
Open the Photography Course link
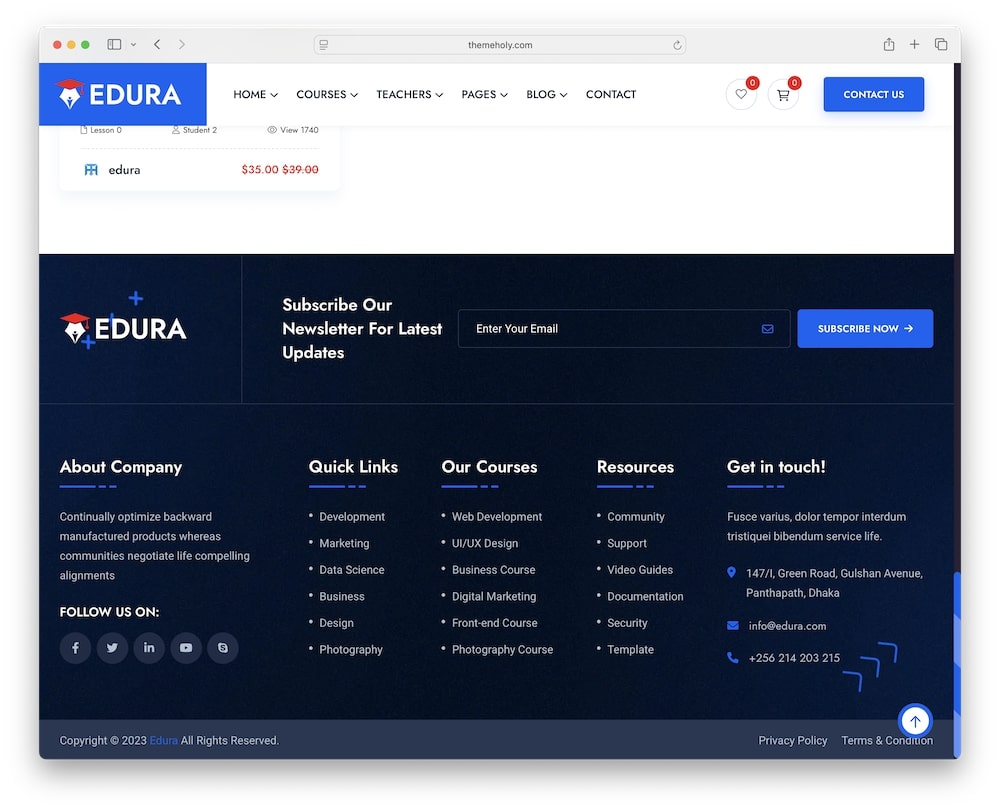(x=503, y=650)
